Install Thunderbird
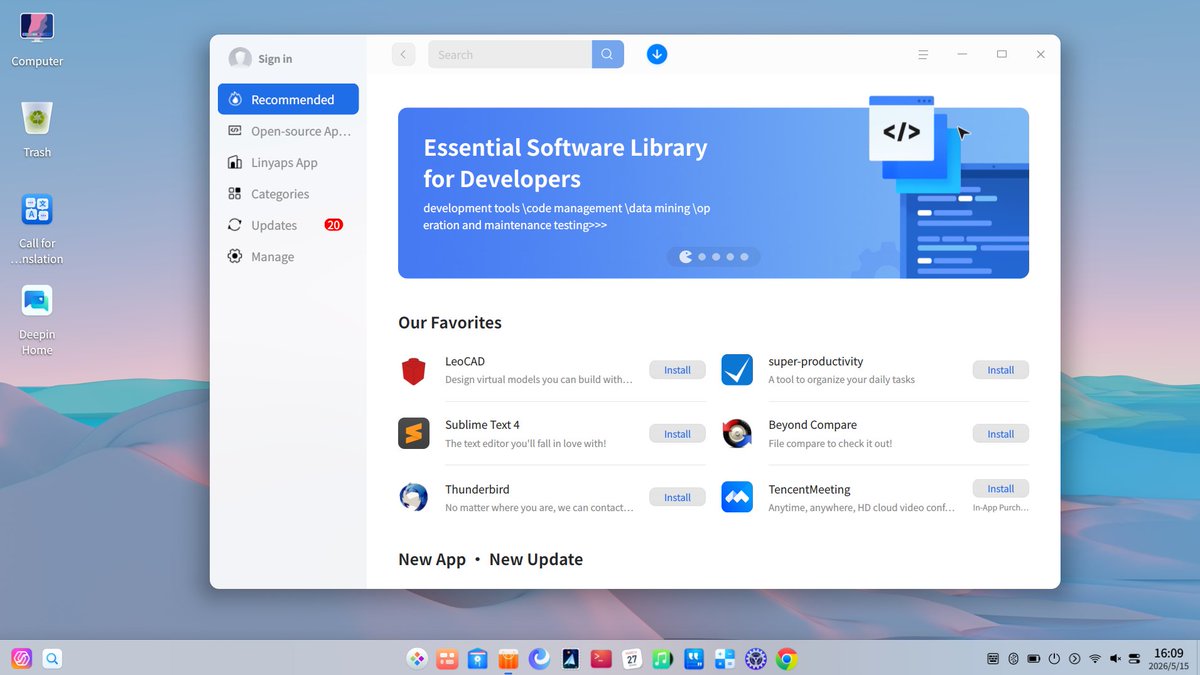The height and width of the screenshot is (675, 1200). (x=677, y=497)
